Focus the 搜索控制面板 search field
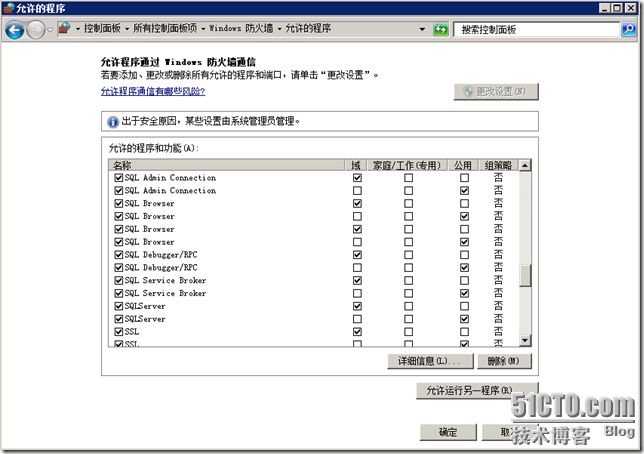 (x=536, y=30)
